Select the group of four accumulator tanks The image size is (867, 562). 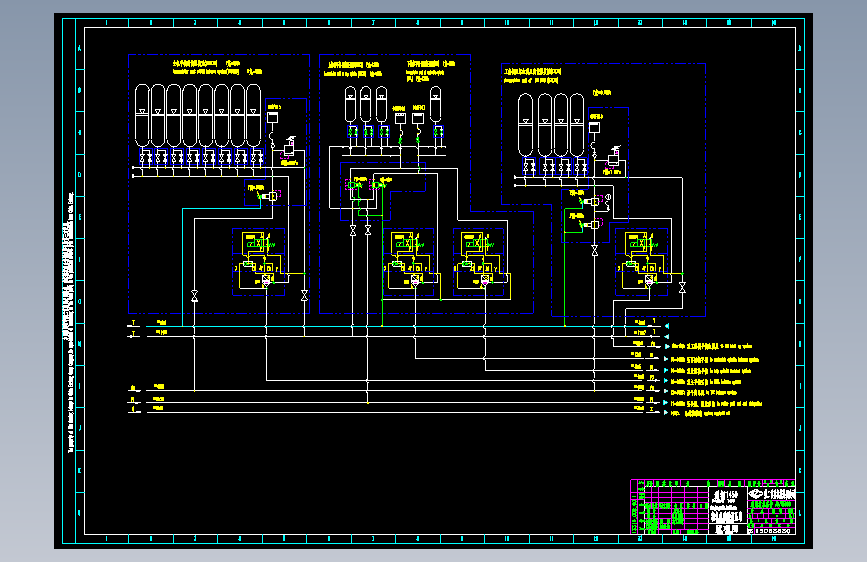(x=551, y=125)
